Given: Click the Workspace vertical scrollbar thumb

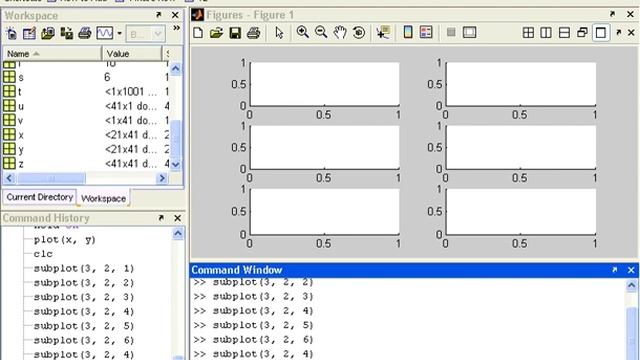Looking at the screenshot, I should (176, 139).
